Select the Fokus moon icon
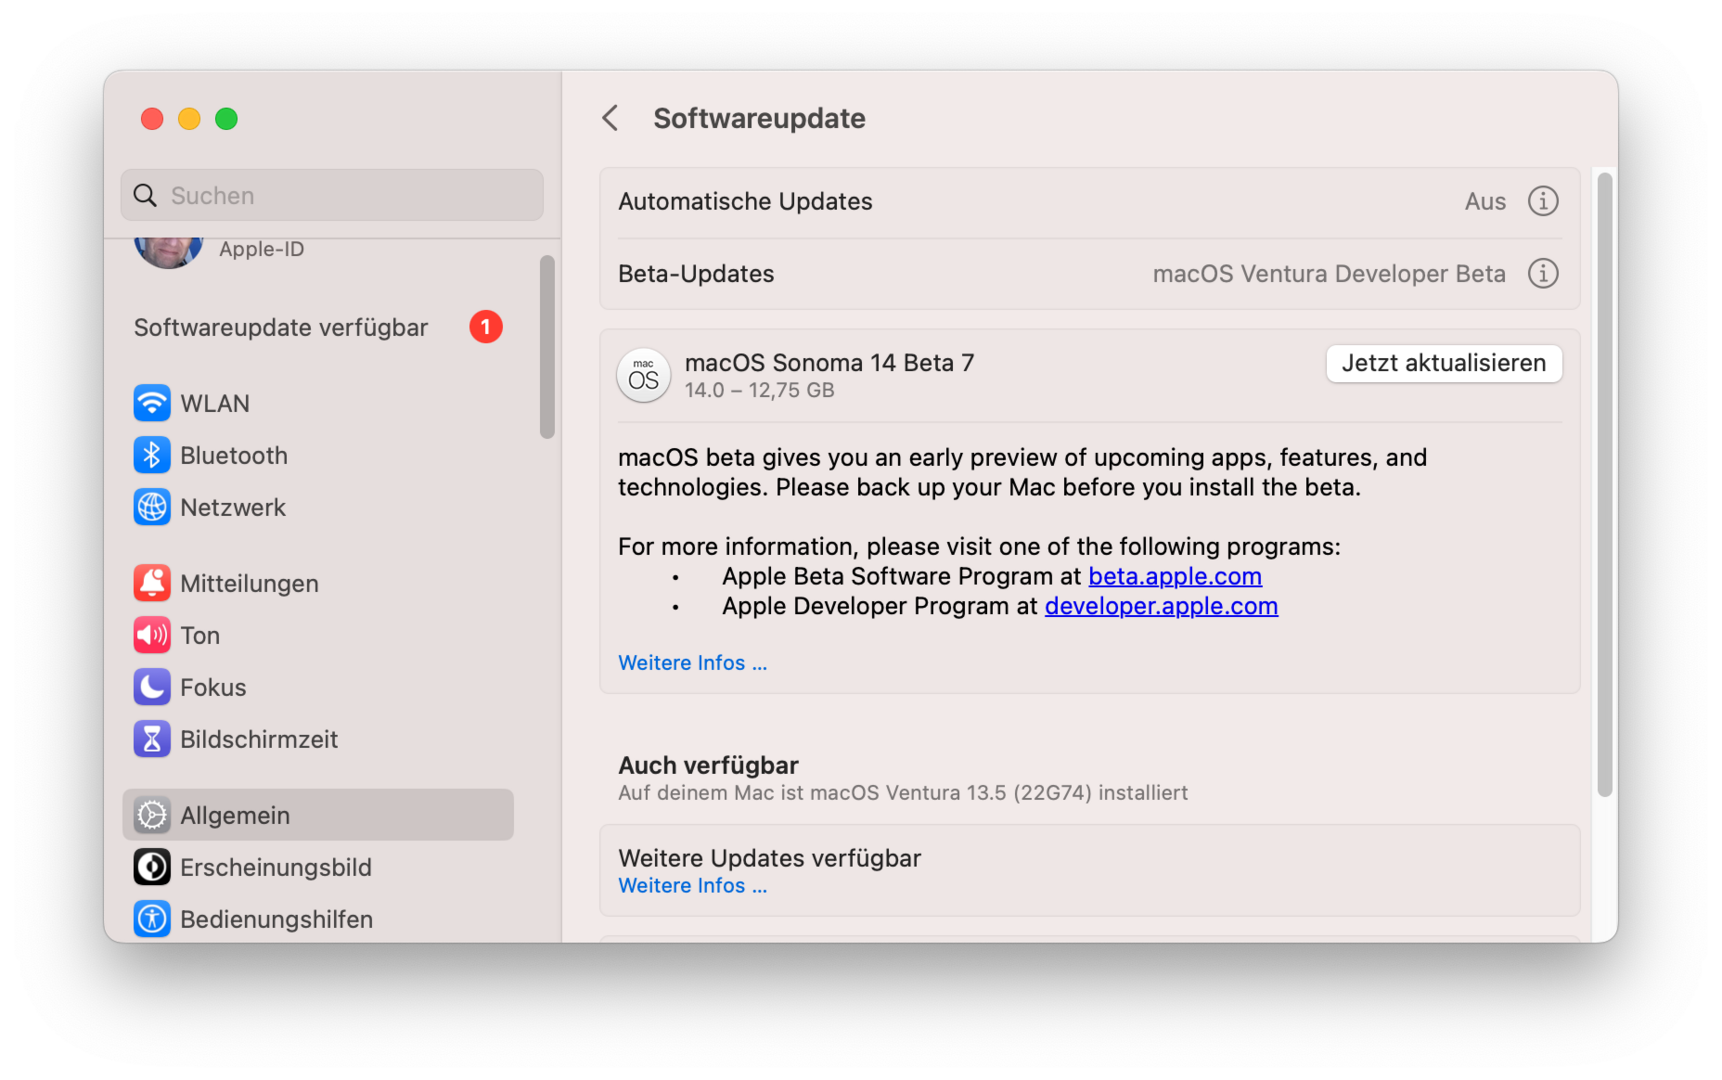 [152, 687]
